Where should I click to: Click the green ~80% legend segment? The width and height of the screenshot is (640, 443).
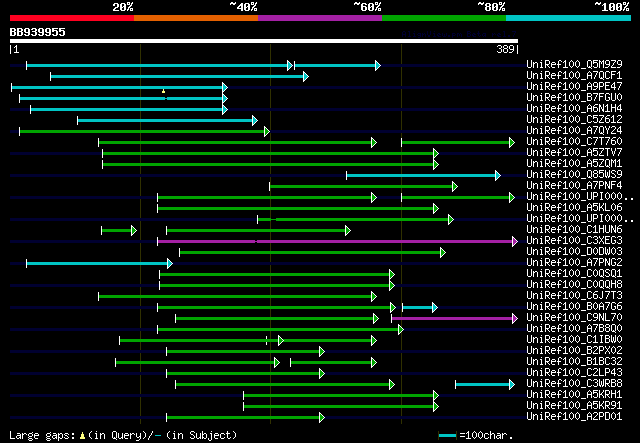(444, 18)
